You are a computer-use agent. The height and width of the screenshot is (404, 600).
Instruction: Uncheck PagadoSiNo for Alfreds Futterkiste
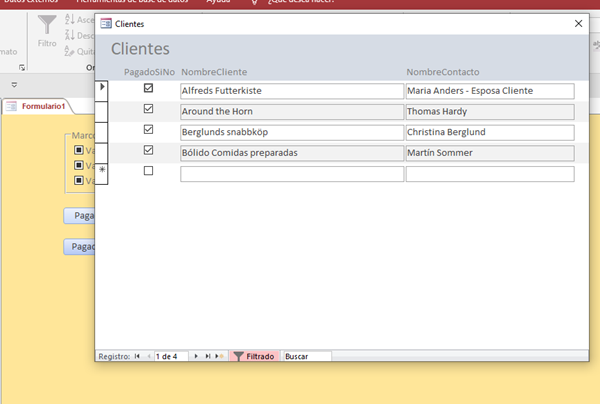[148, 88]
